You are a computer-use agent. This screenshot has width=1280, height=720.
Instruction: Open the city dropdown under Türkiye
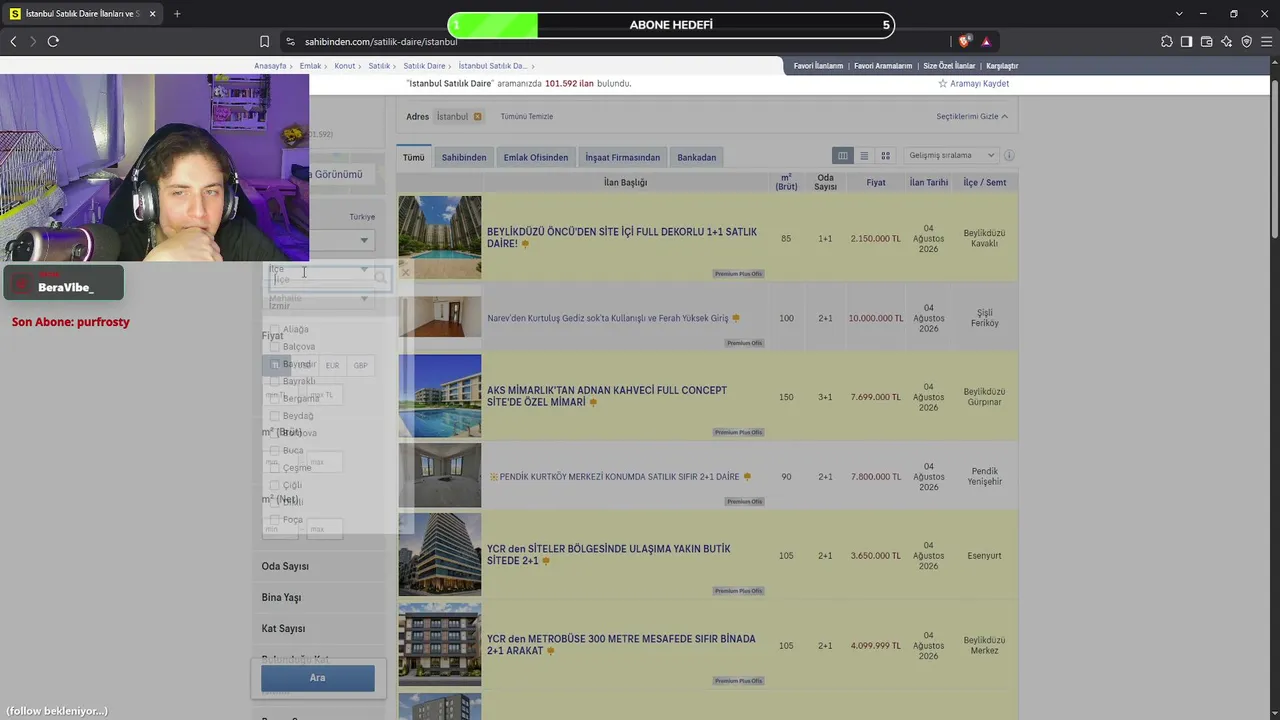click(342, 240)
